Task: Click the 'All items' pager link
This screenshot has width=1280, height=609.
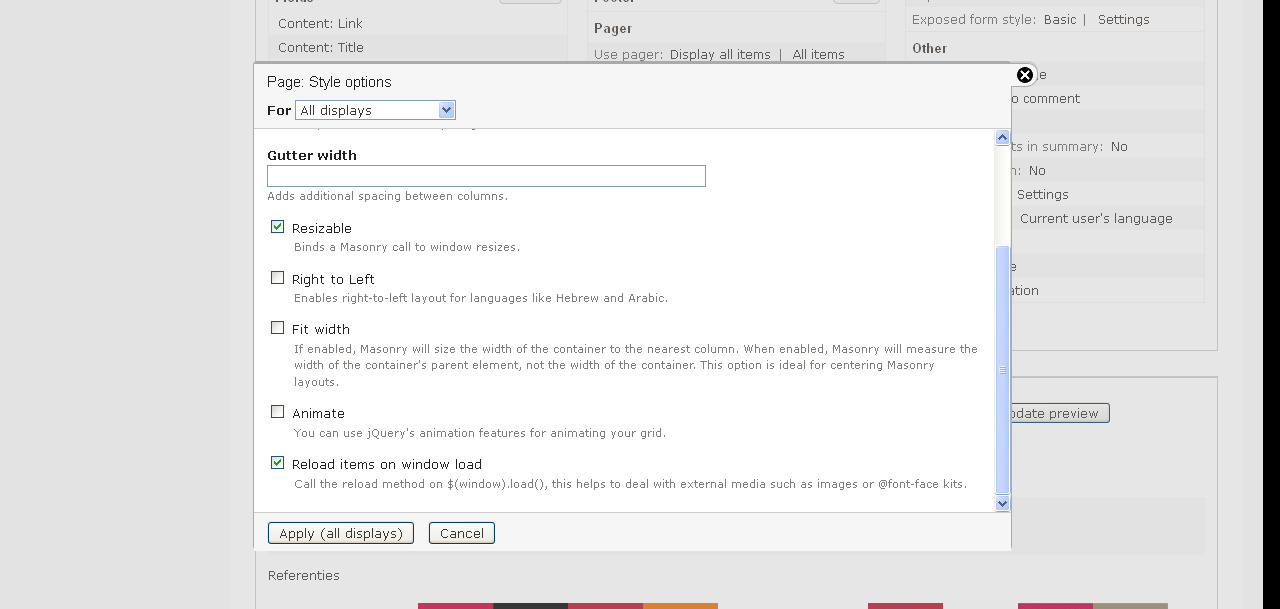Action: tap(819, 54)
